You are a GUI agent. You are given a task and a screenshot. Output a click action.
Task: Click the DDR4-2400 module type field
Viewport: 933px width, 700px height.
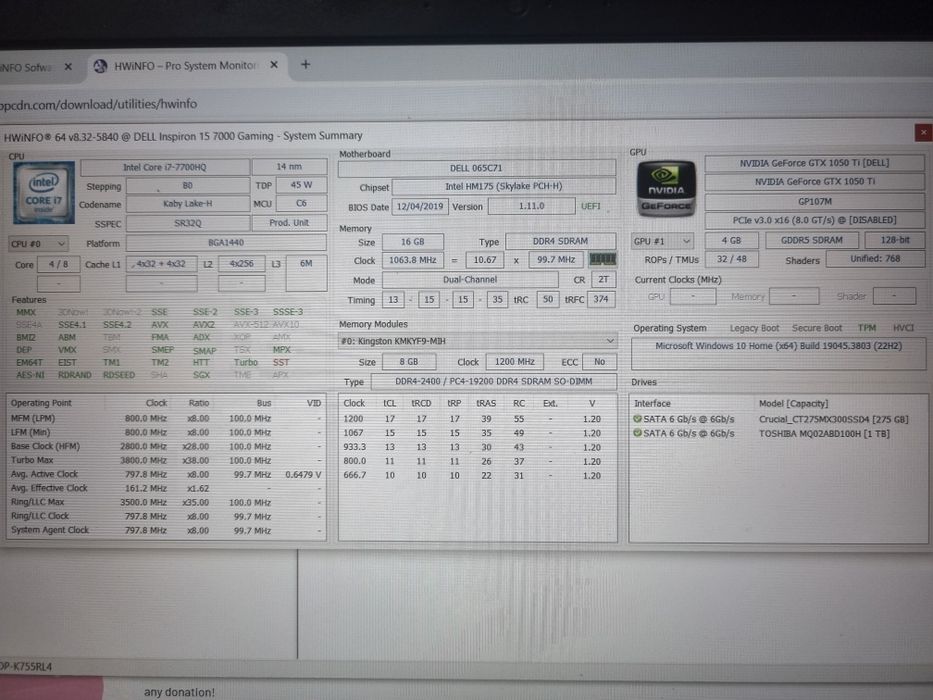pos(493,381)
